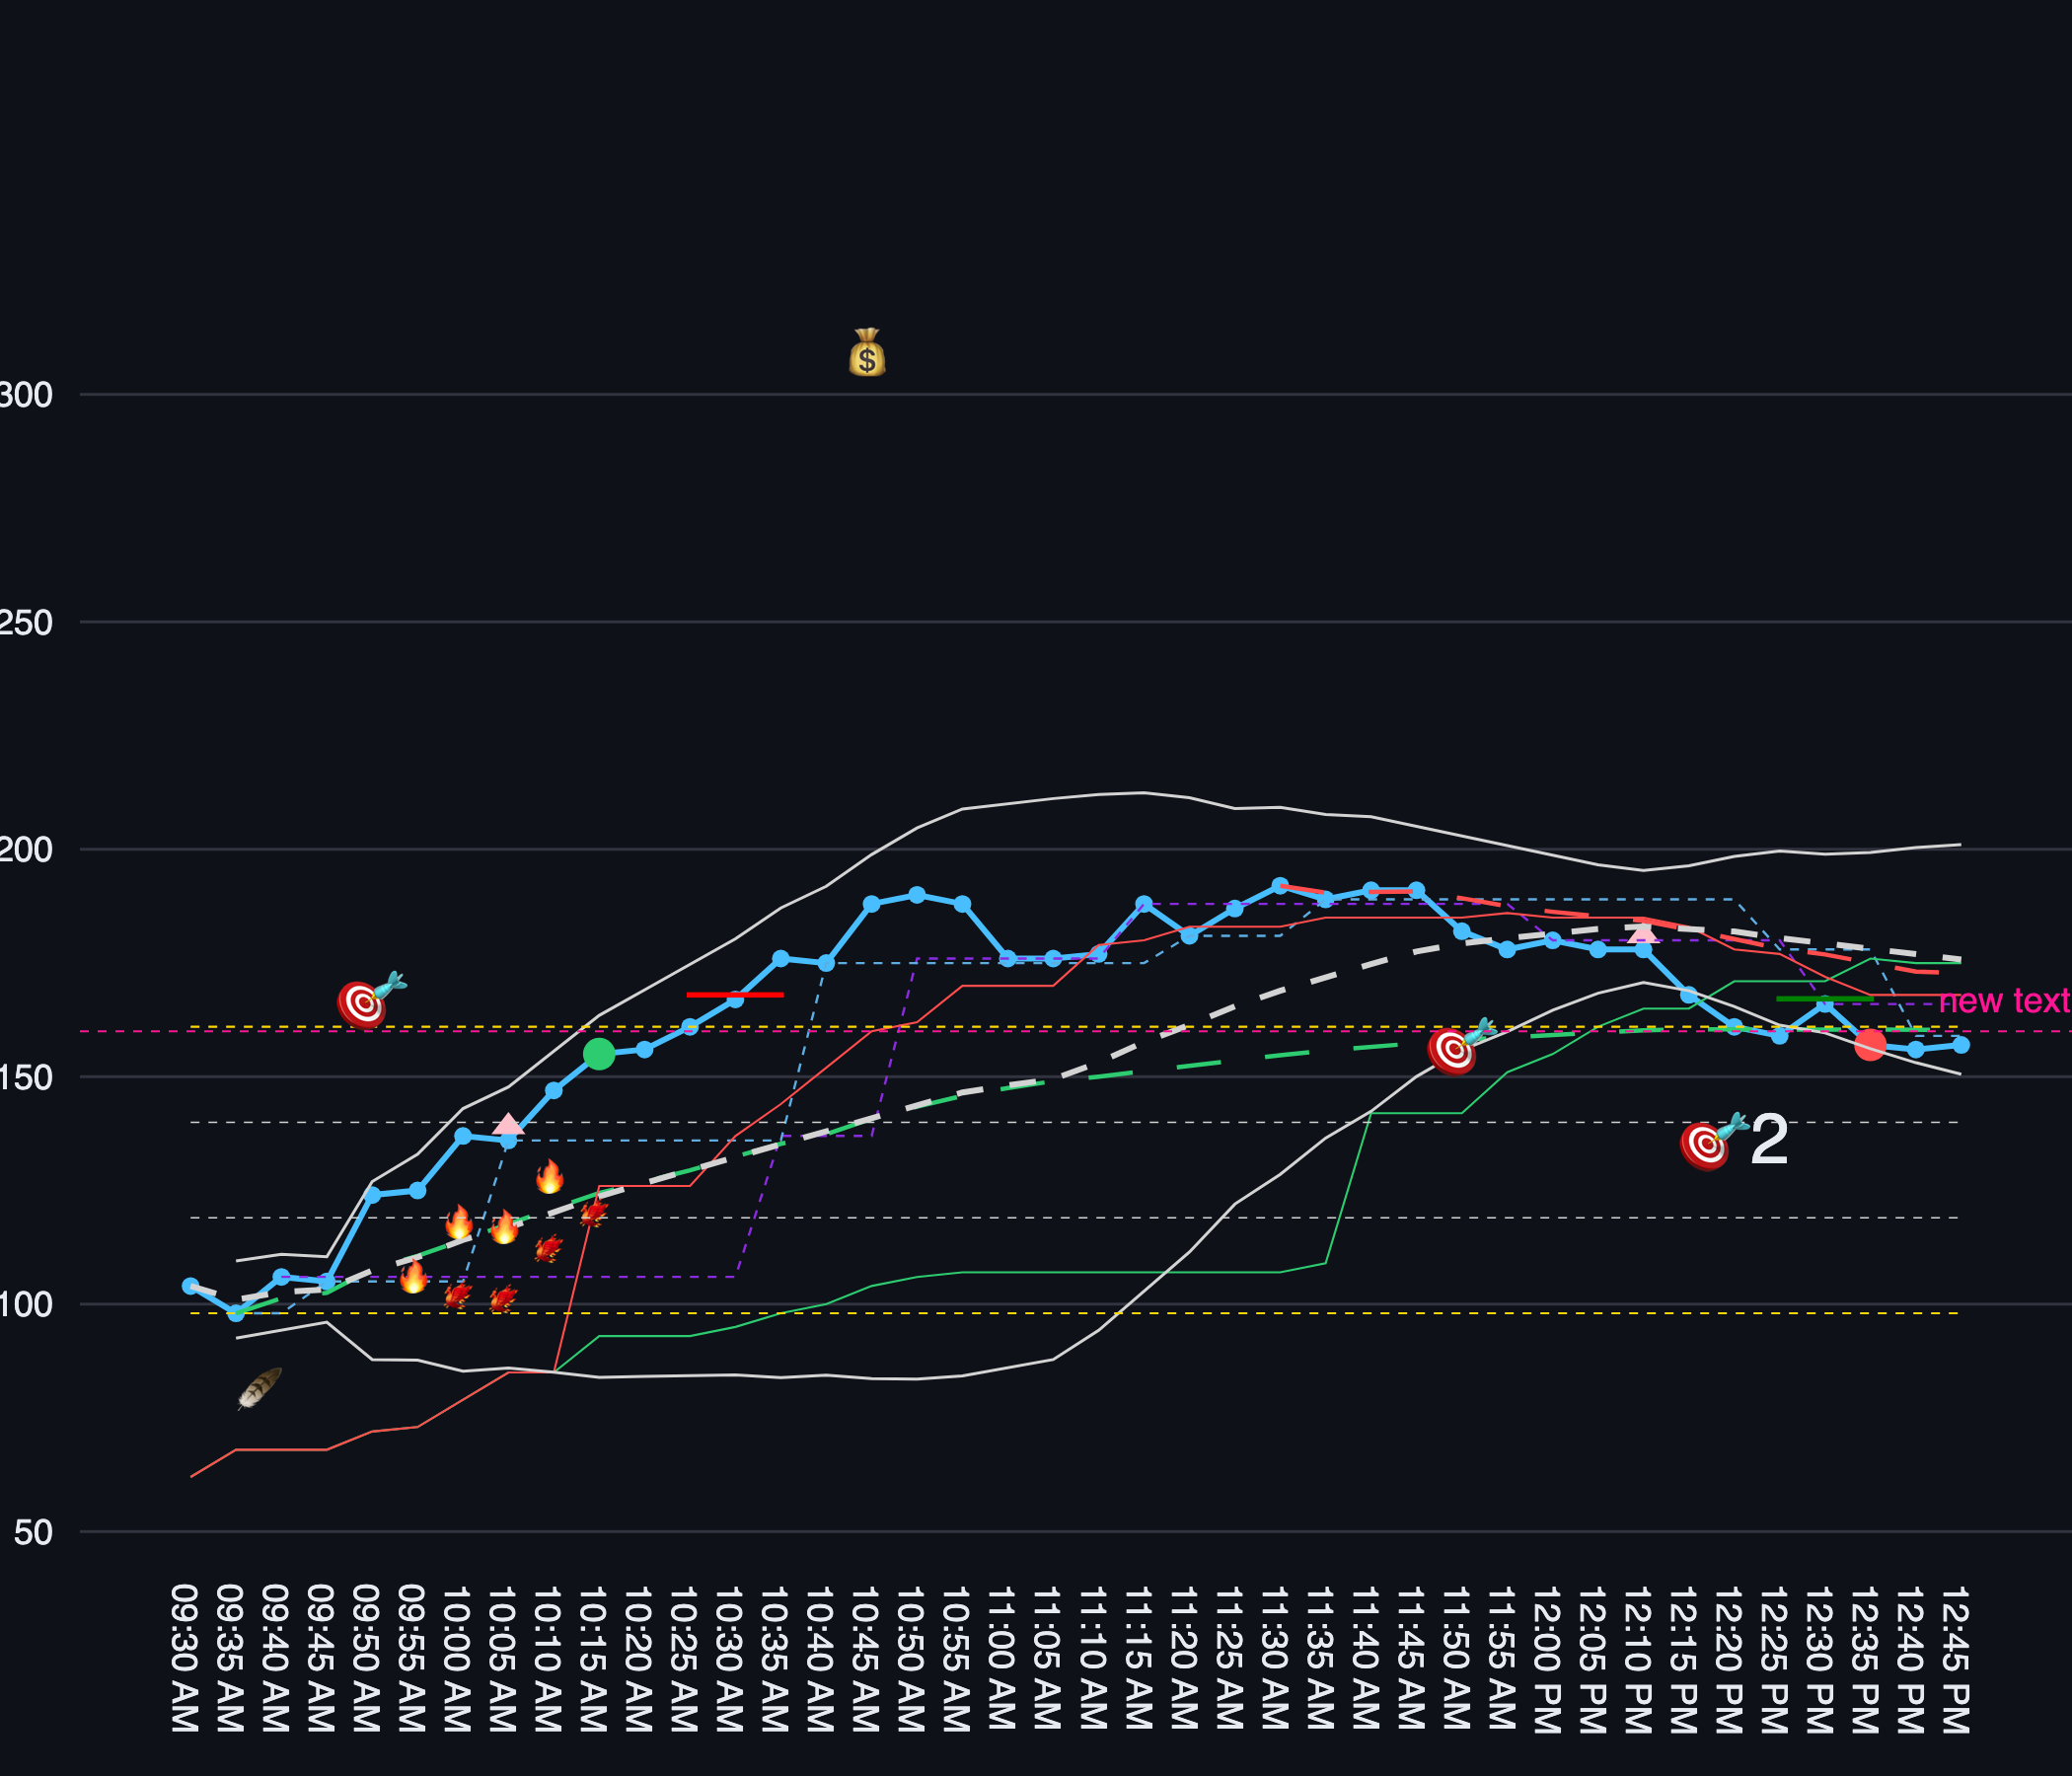Click the large white '2' annotation text
Viewport: 2072px width, 1776px height.
(1769, 1140)
